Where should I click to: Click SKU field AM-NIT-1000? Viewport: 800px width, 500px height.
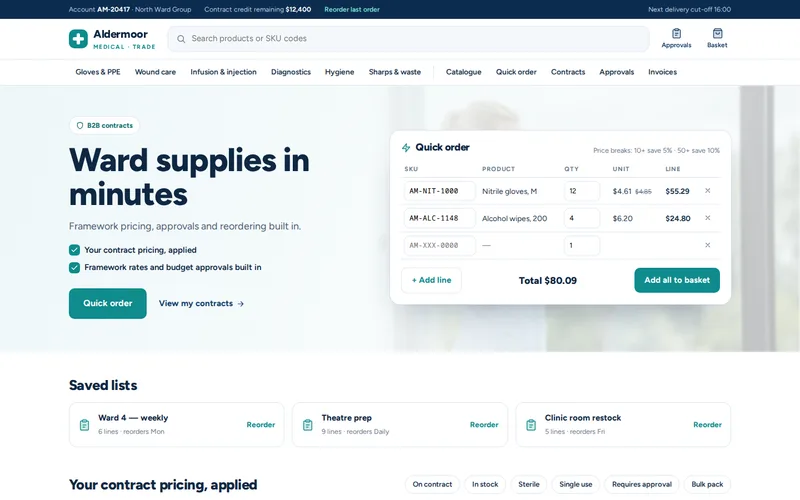tap(439, 191)
